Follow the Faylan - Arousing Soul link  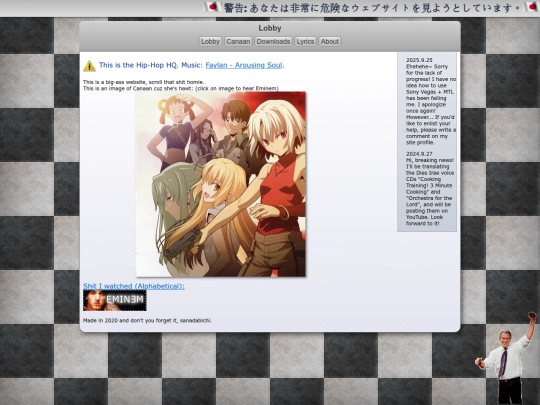pos(244,65)
